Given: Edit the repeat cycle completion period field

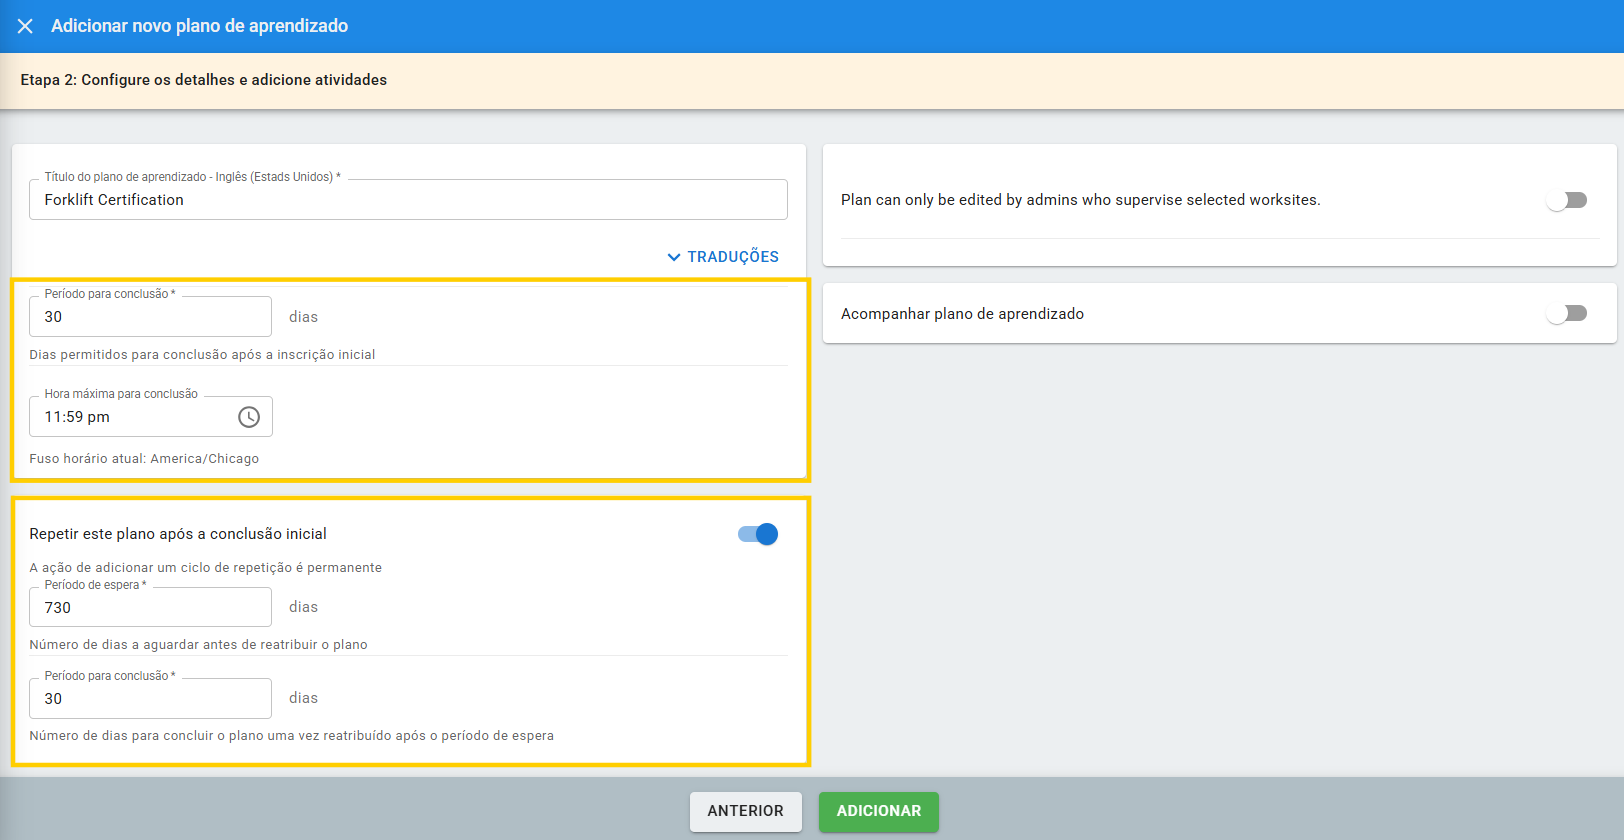Looking at the screenshot, I should tap(150, 699).
